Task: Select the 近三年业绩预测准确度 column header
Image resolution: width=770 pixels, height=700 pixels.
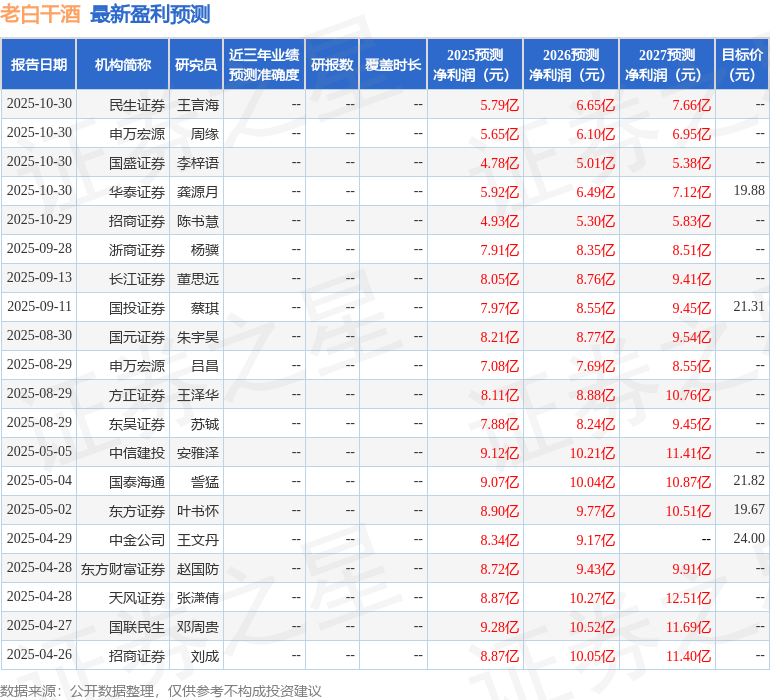Action: (x=264, y=65)
